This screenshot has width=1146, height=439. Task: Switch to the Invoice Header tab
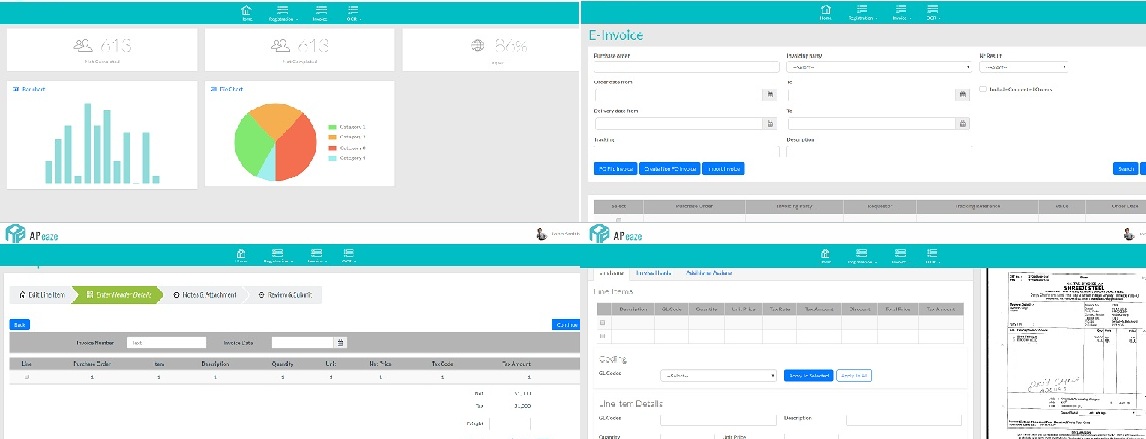653,273
